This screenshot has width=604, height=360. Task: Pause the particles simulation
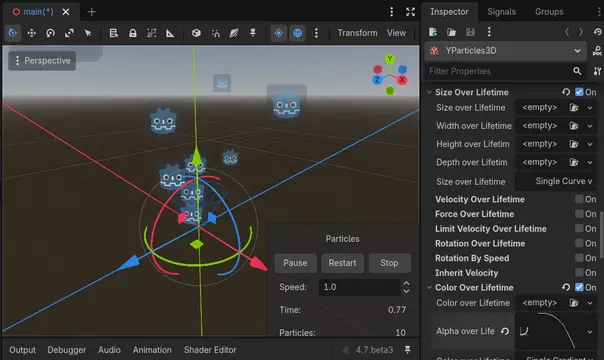click(295, 263)
